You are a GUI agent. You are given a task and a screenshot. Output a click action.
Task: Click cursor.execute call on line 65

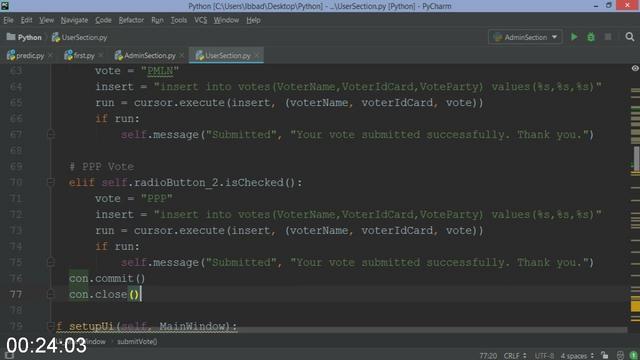pyautogui.click(x=308, y=103)
